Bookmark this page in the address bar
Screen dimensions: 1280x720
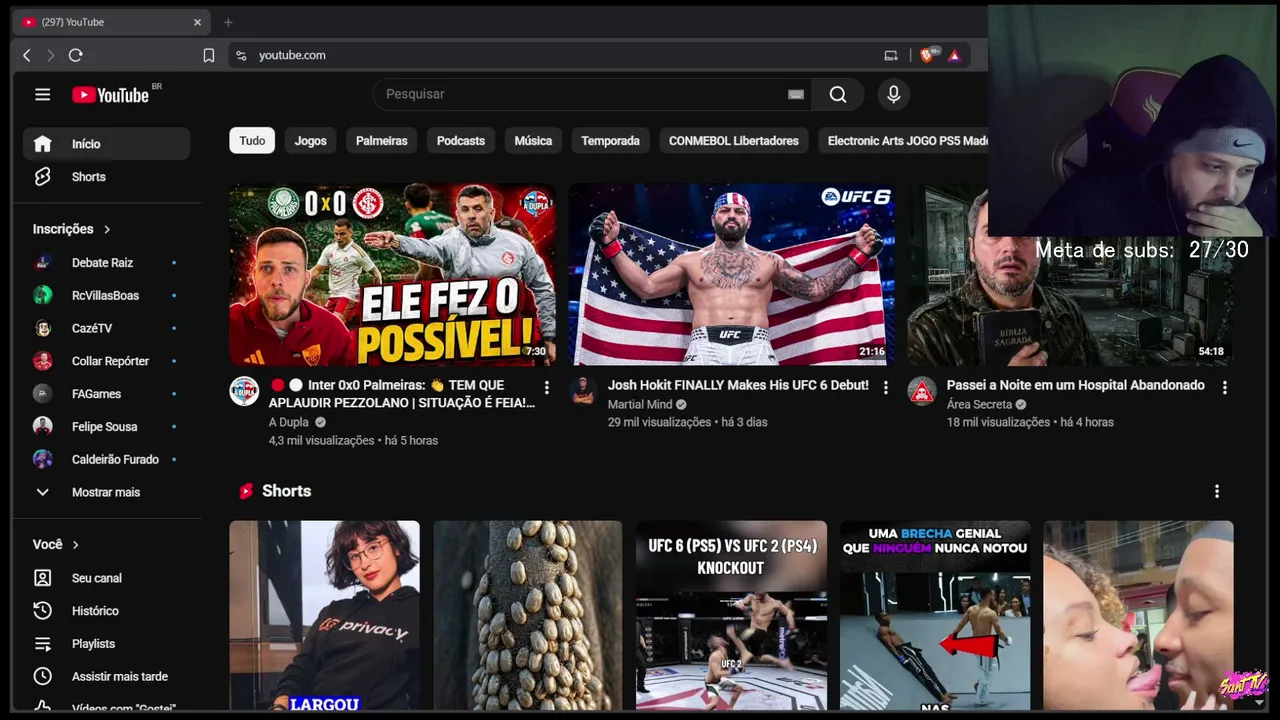pos(209,55)
